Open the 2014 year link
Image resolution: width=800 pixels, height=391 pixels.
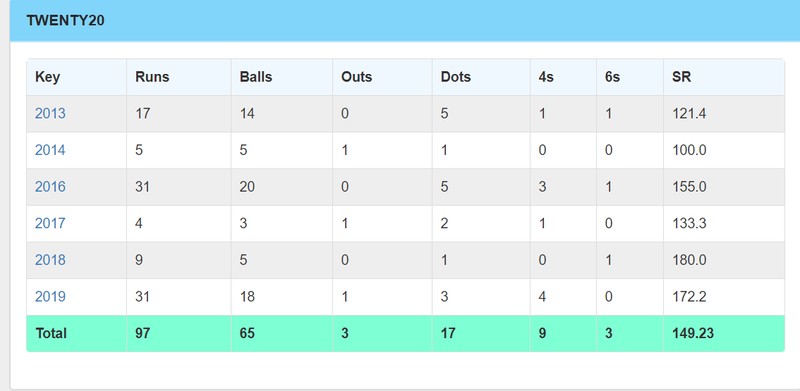point(50,150)
